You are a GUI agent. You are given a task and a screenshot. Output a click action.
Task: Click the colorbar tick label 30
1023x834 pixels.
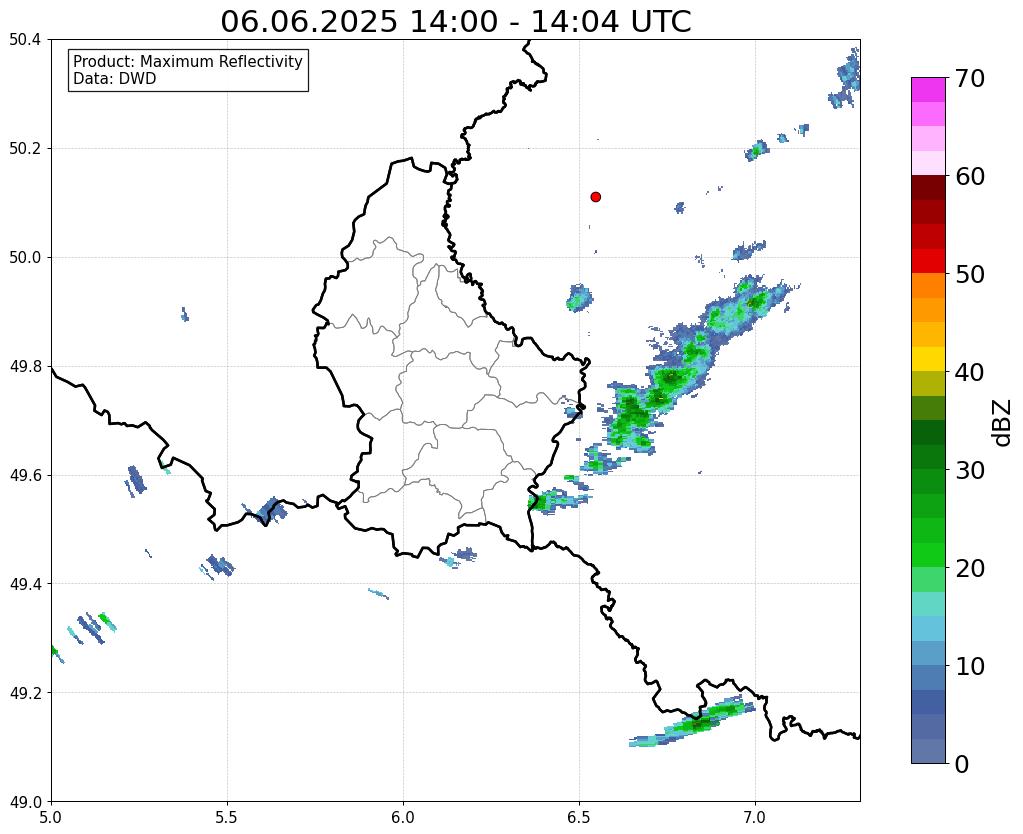coord(969,470)
